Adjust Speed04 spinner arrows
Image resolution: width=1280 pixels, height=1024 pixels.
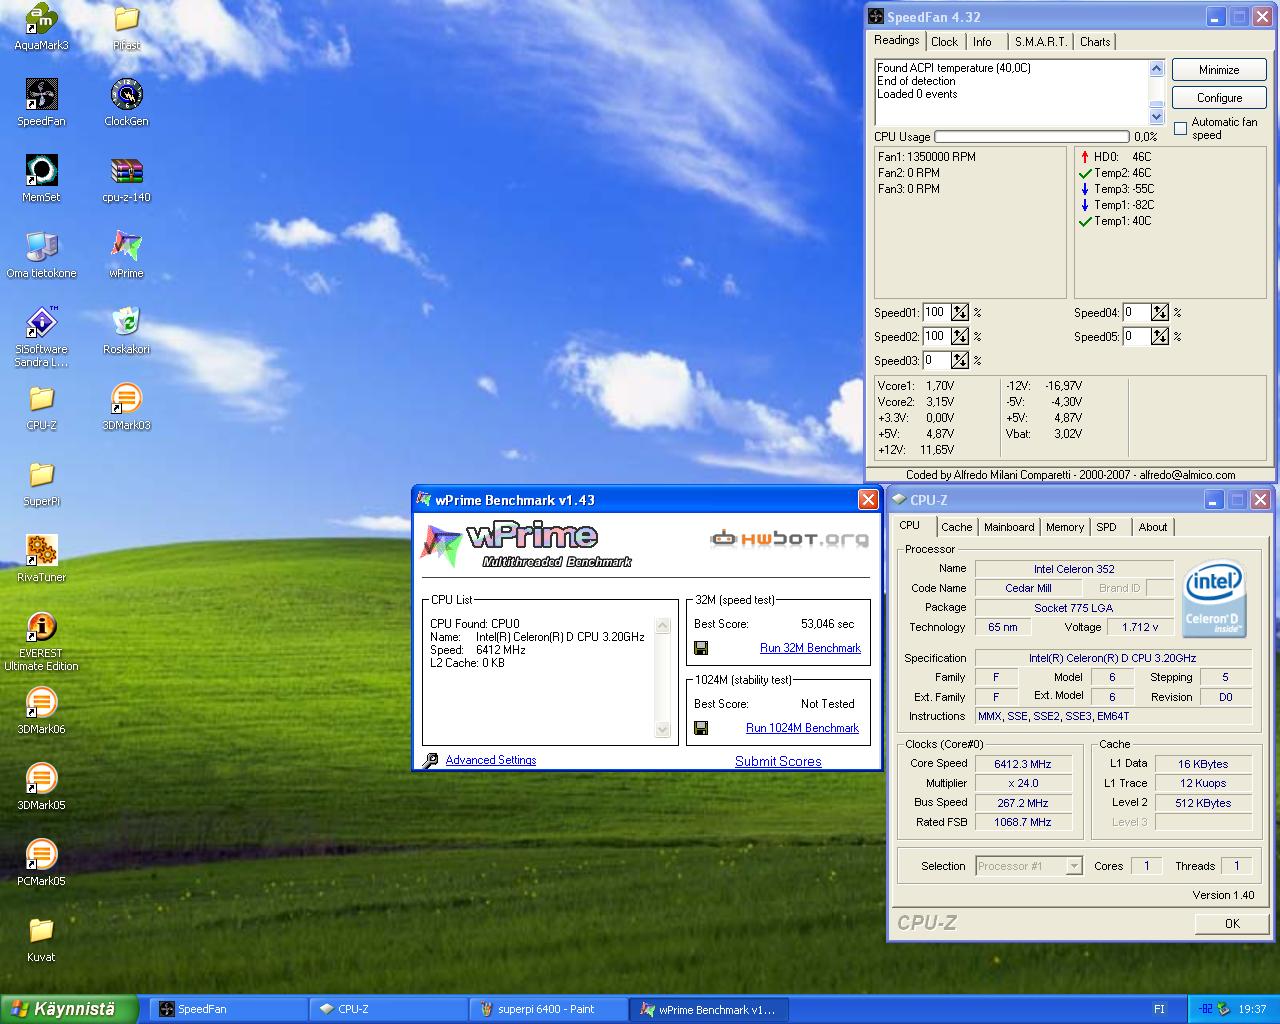tap(1160, 312)
